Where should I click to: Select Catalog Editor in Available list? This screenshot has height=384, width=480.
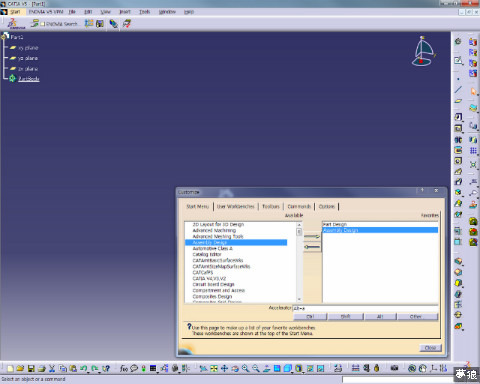click(x=207, y=254)
